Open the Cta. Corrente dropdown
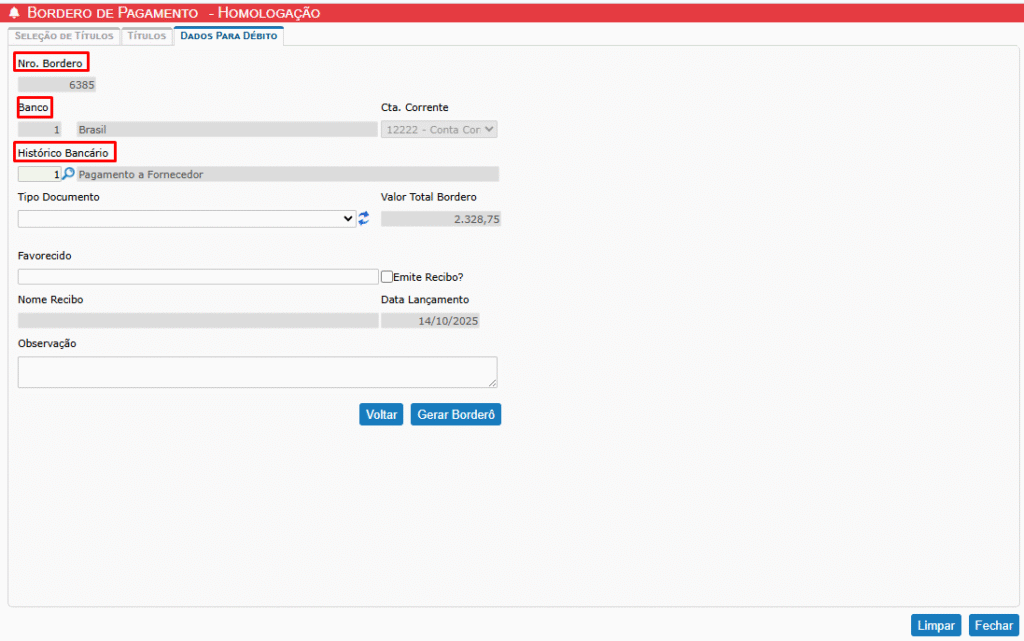The width and height of the screenshot is (1024, 641). coord(439,129)
